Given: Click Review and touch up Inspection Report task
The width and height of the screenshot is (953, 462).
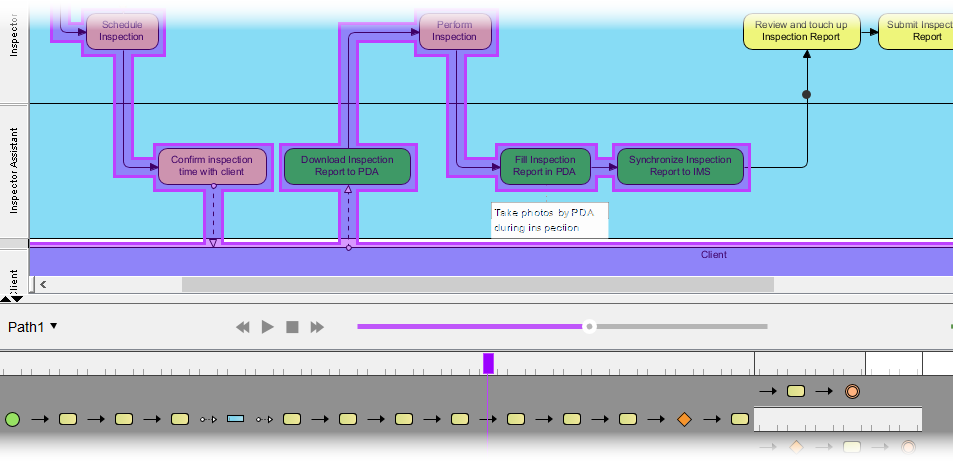Looking at the screenshot, I should [x=807, y=31].
